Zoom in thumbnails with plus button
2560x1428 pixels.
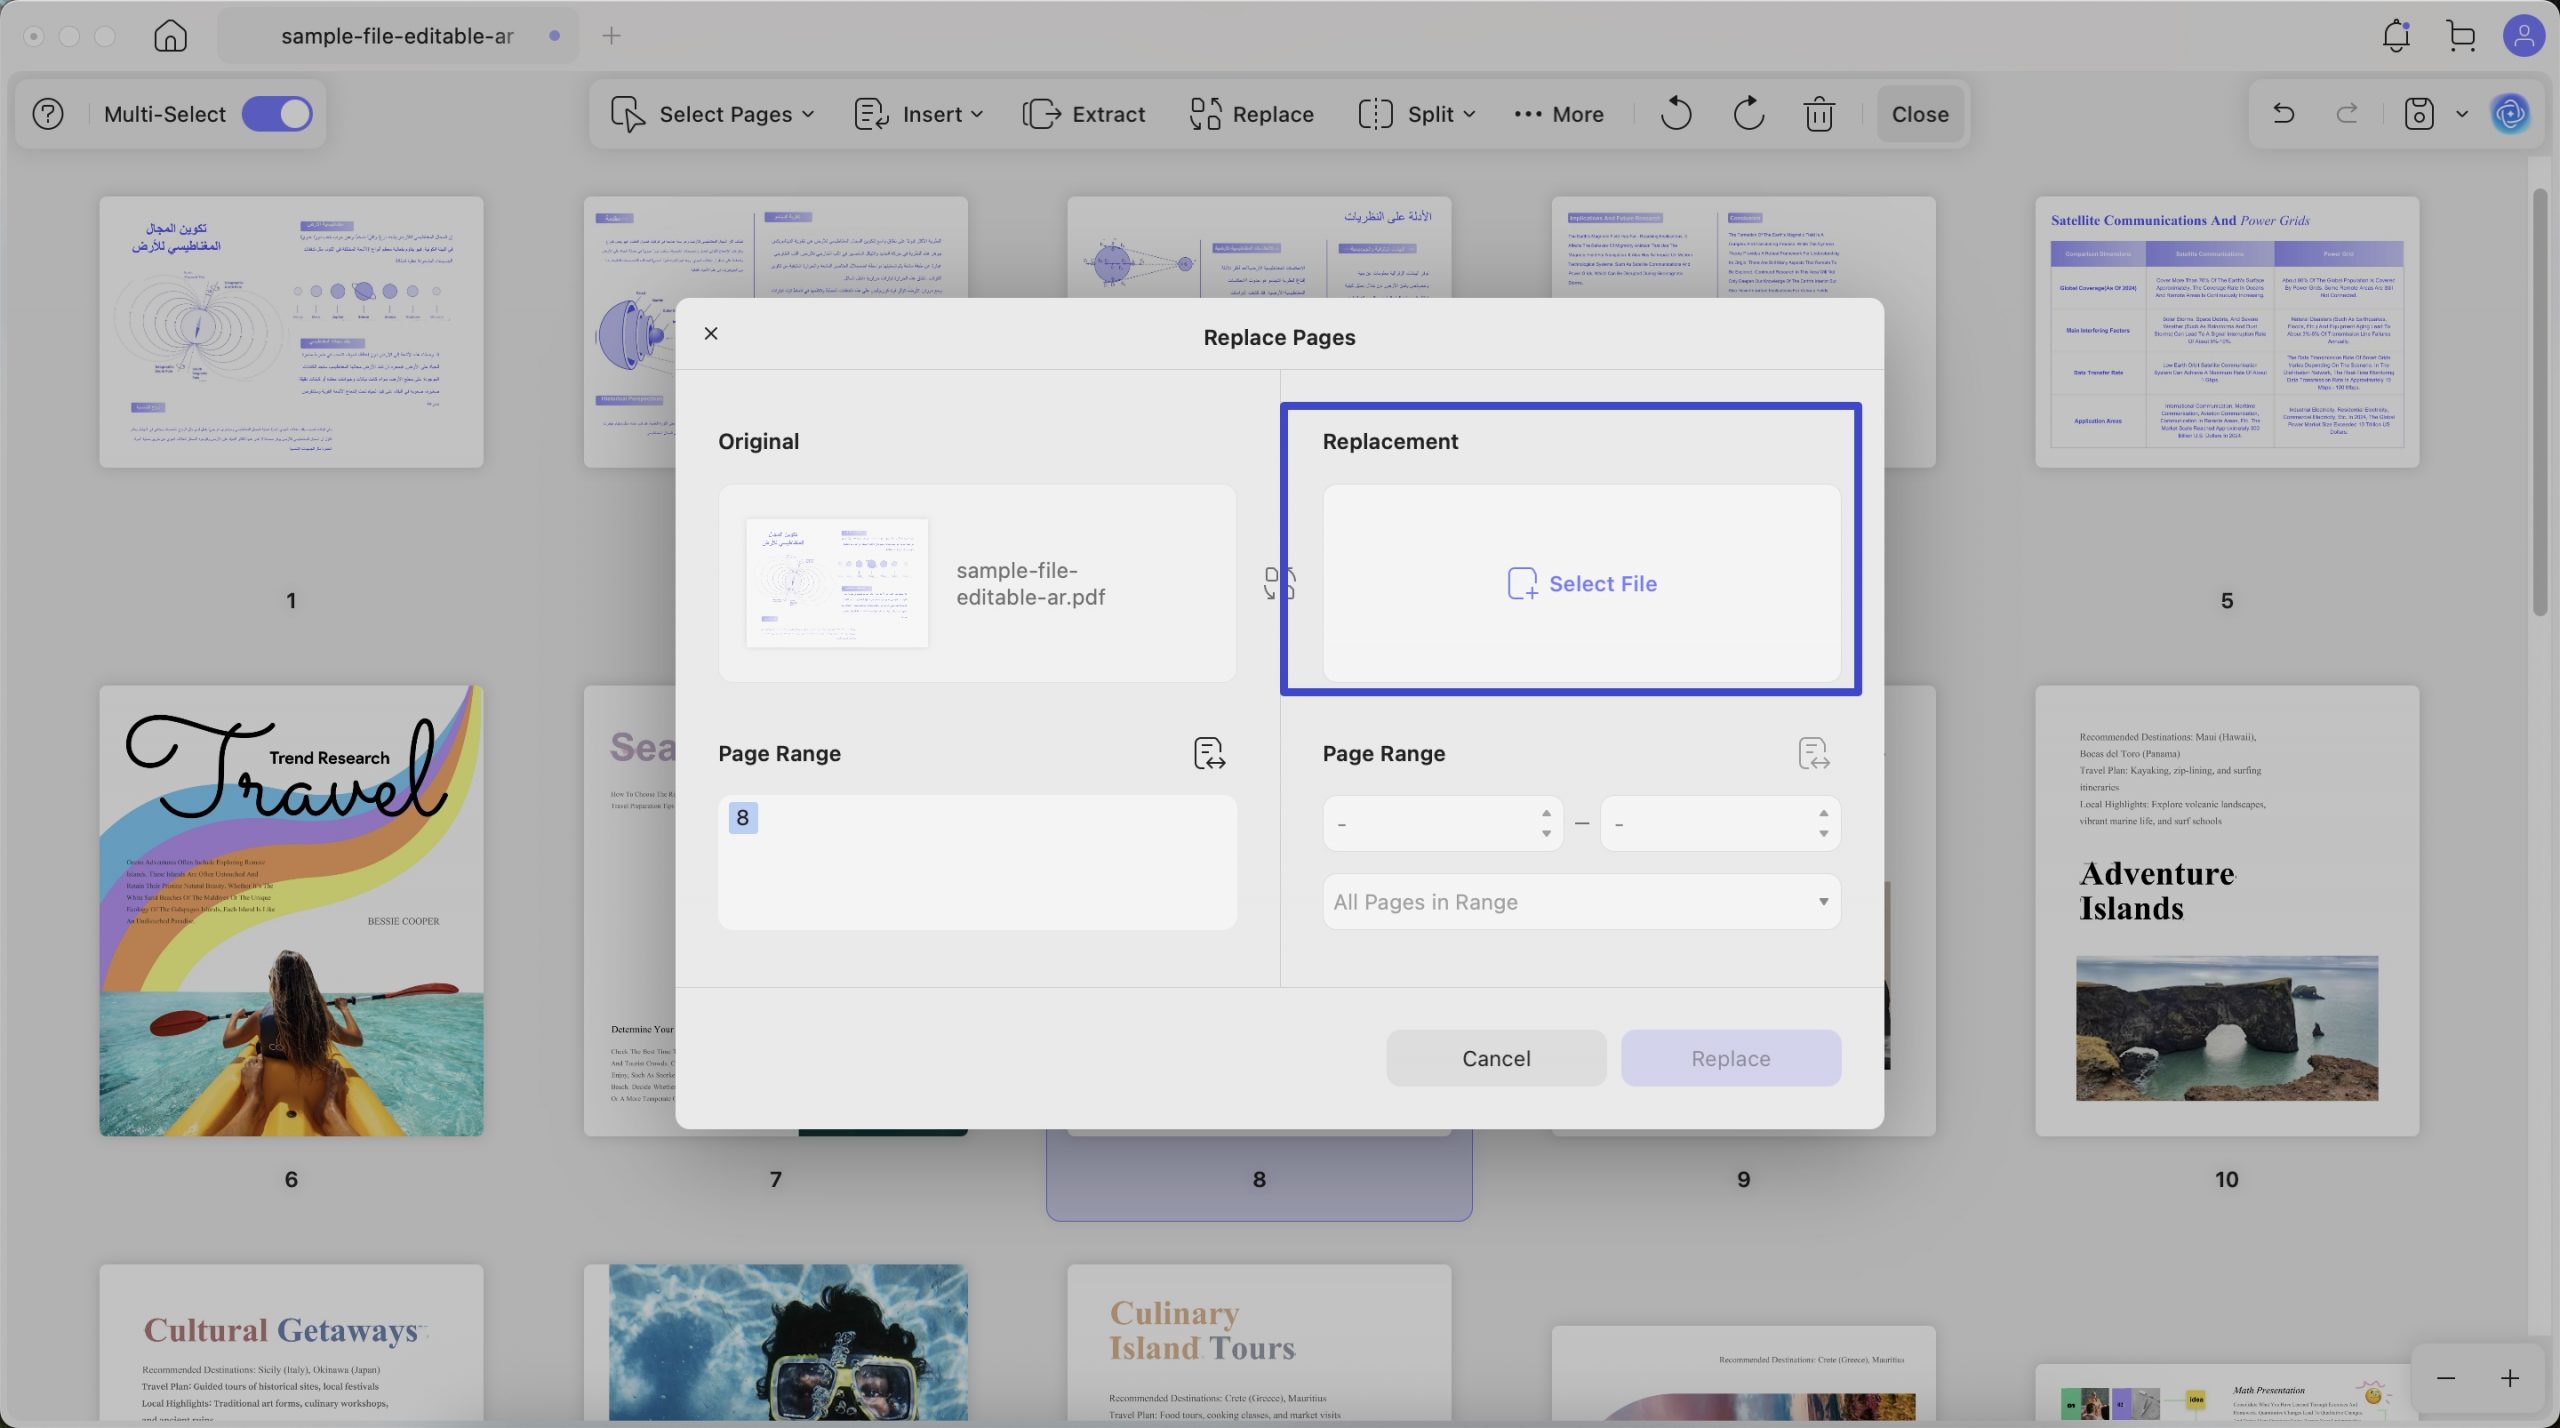click(x=2510, y=1378)
